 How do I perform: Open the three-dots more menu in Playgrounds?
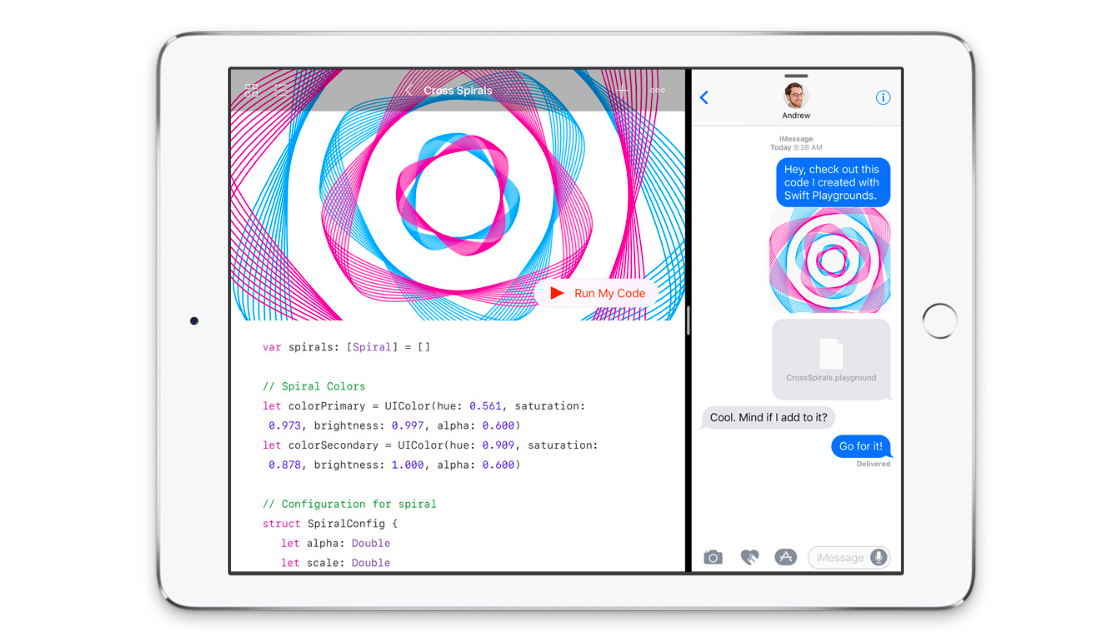(x=657, y=90)
